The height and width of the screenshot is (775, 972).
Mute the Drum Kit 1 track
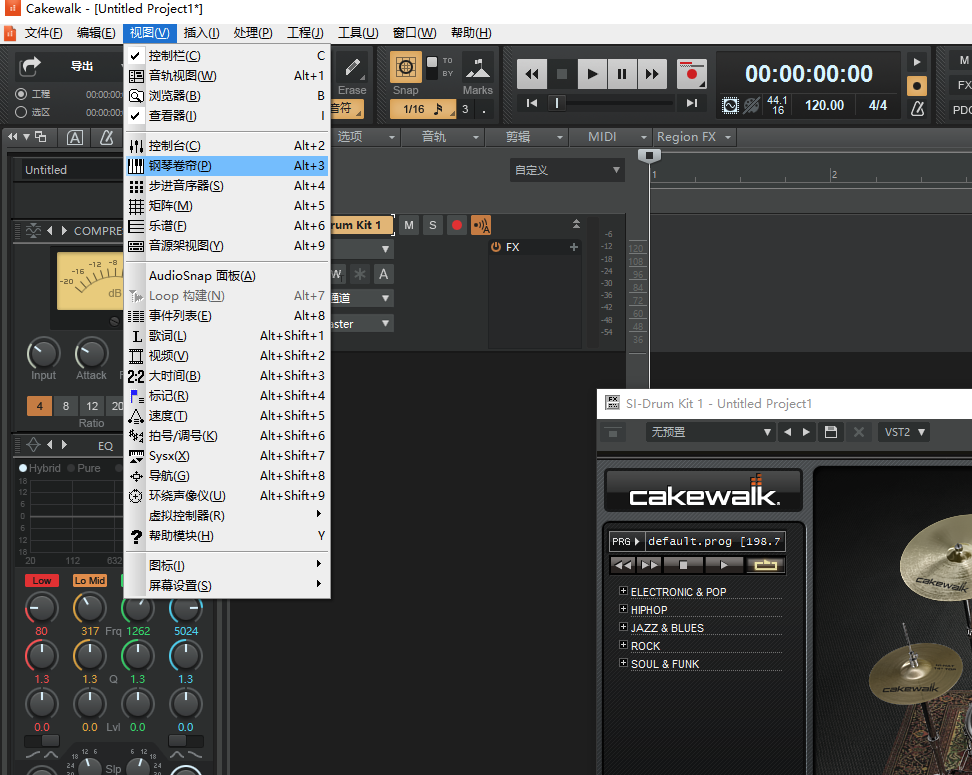pos(409,225)
